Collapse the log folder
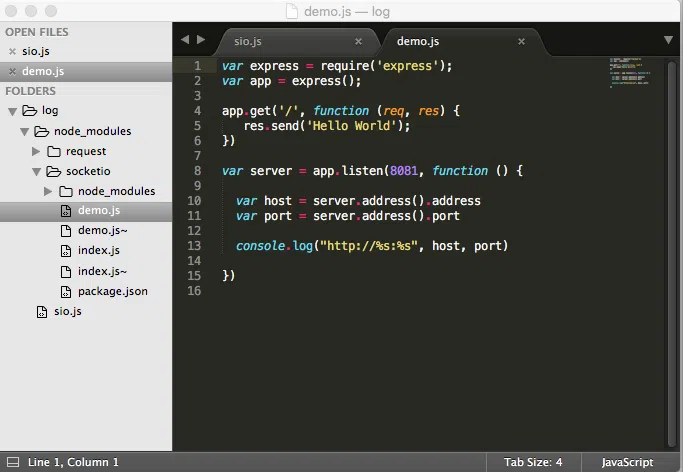 [x=13, y=111]
